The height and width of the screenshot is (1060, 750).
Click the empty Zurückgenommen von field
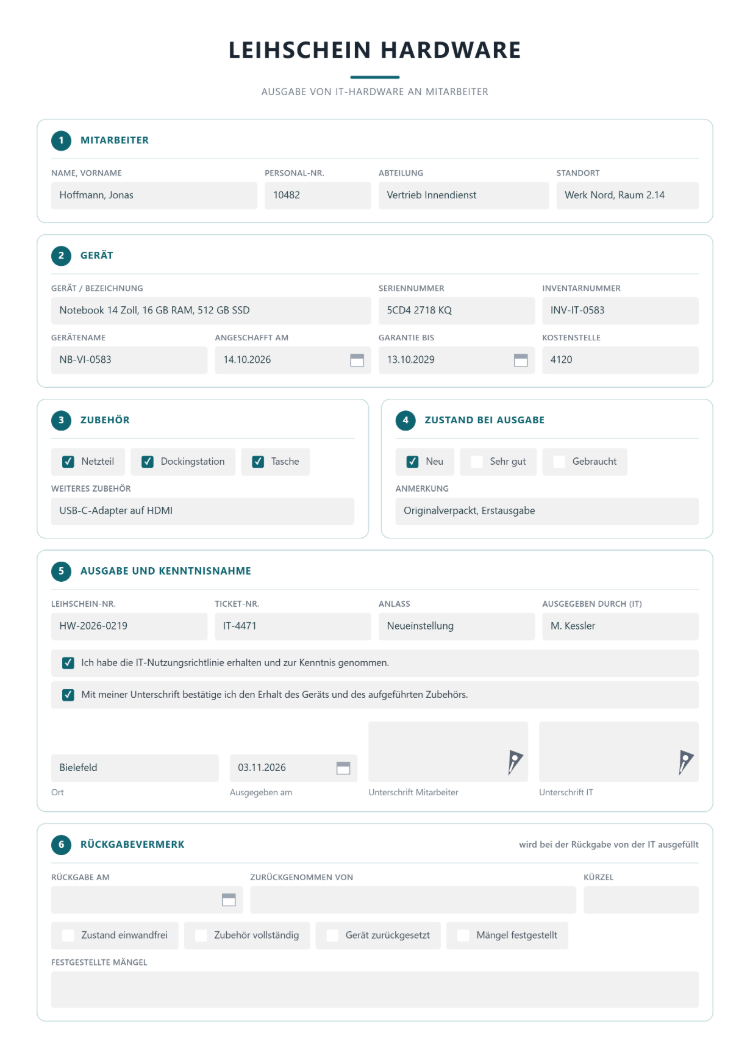413,900
